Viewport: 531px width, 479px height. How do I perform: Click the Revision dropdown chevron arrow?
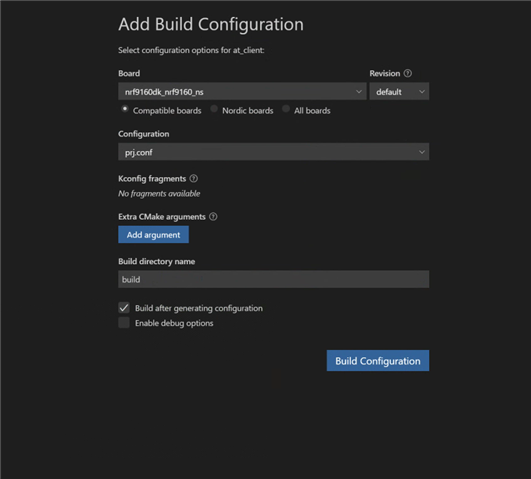pyautogui.click(x=422, y=91)
